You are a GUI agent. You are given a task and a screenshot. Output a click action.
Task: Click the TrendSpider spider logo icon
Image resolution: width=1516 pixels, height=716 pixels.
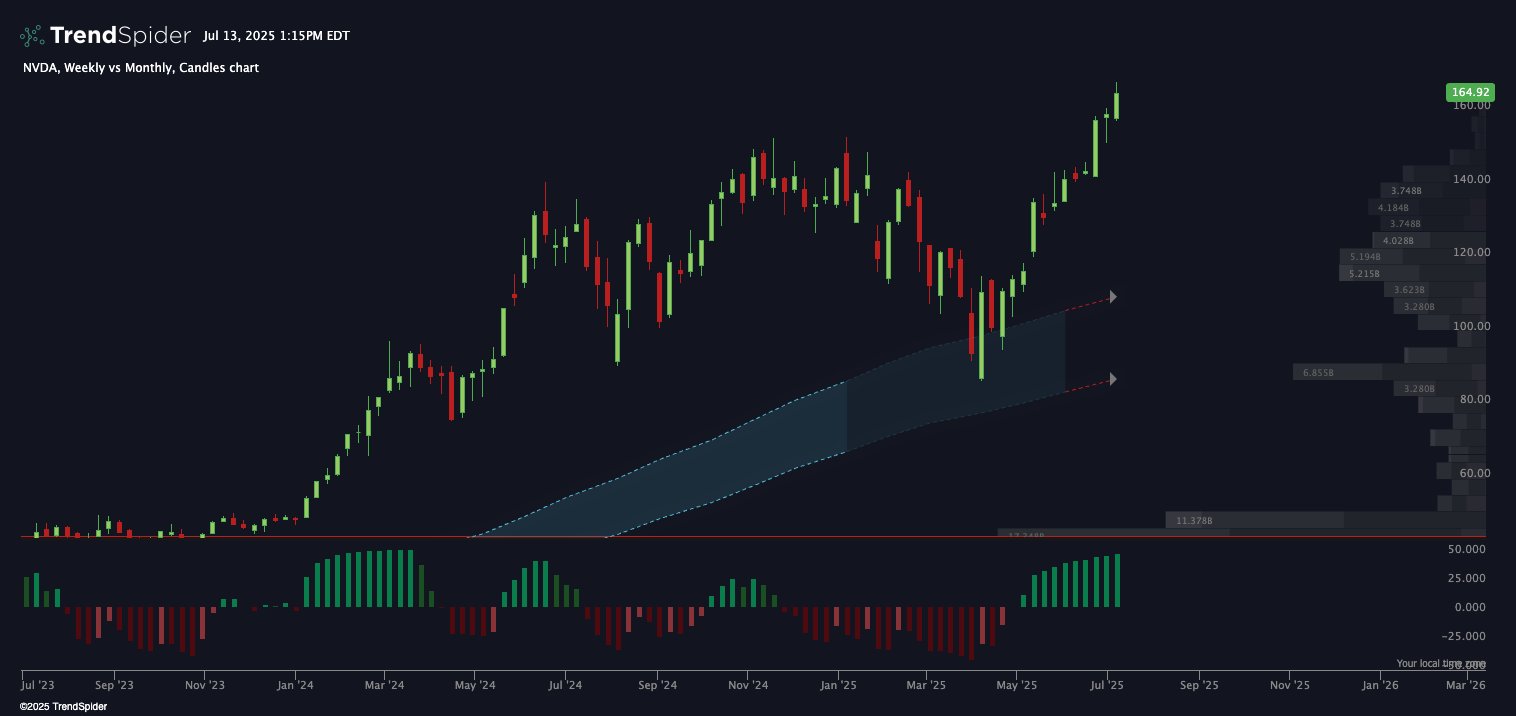pos(32,36)
